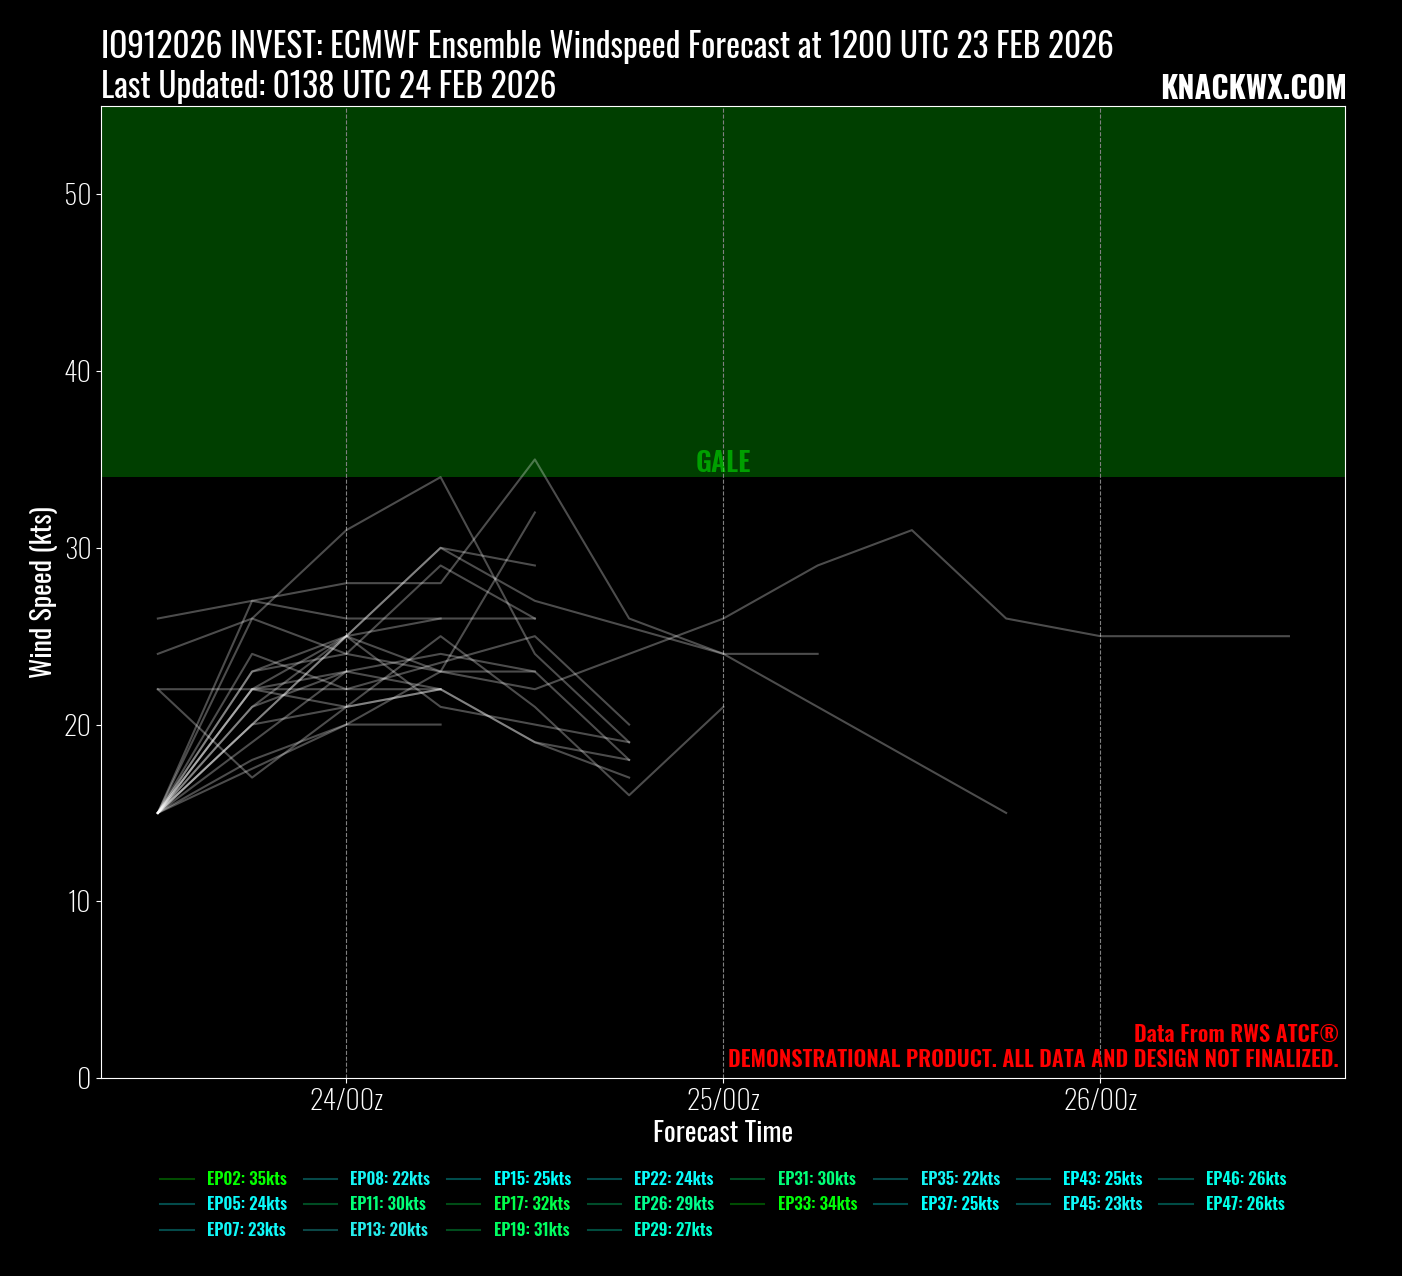The height and width of the screenshot is (1276, 1402).
Task: Click the 50 tick on wind speed axis
Action: coord(77,194)
